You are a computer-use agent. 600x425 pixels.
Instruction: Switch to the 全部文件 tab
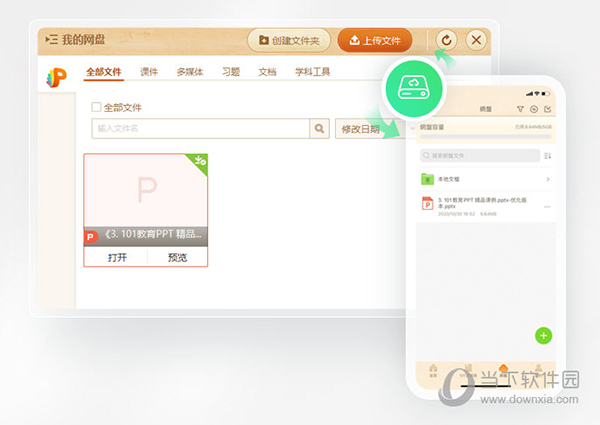pyautogui.click(x=103, y=72)
